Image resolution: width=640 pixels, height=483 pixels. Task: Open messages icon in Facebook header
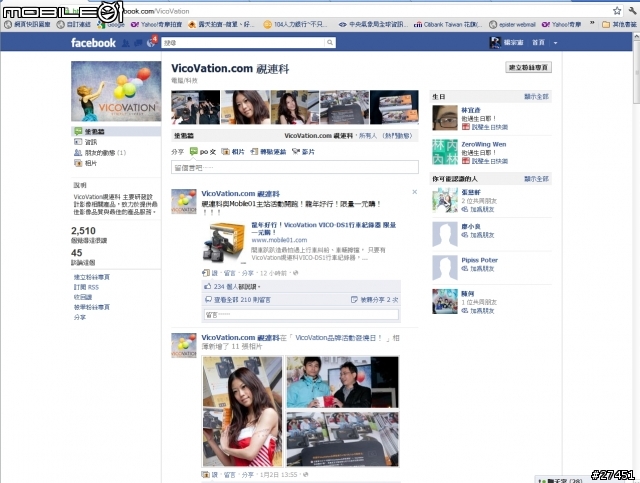click(x=138, y=43)
